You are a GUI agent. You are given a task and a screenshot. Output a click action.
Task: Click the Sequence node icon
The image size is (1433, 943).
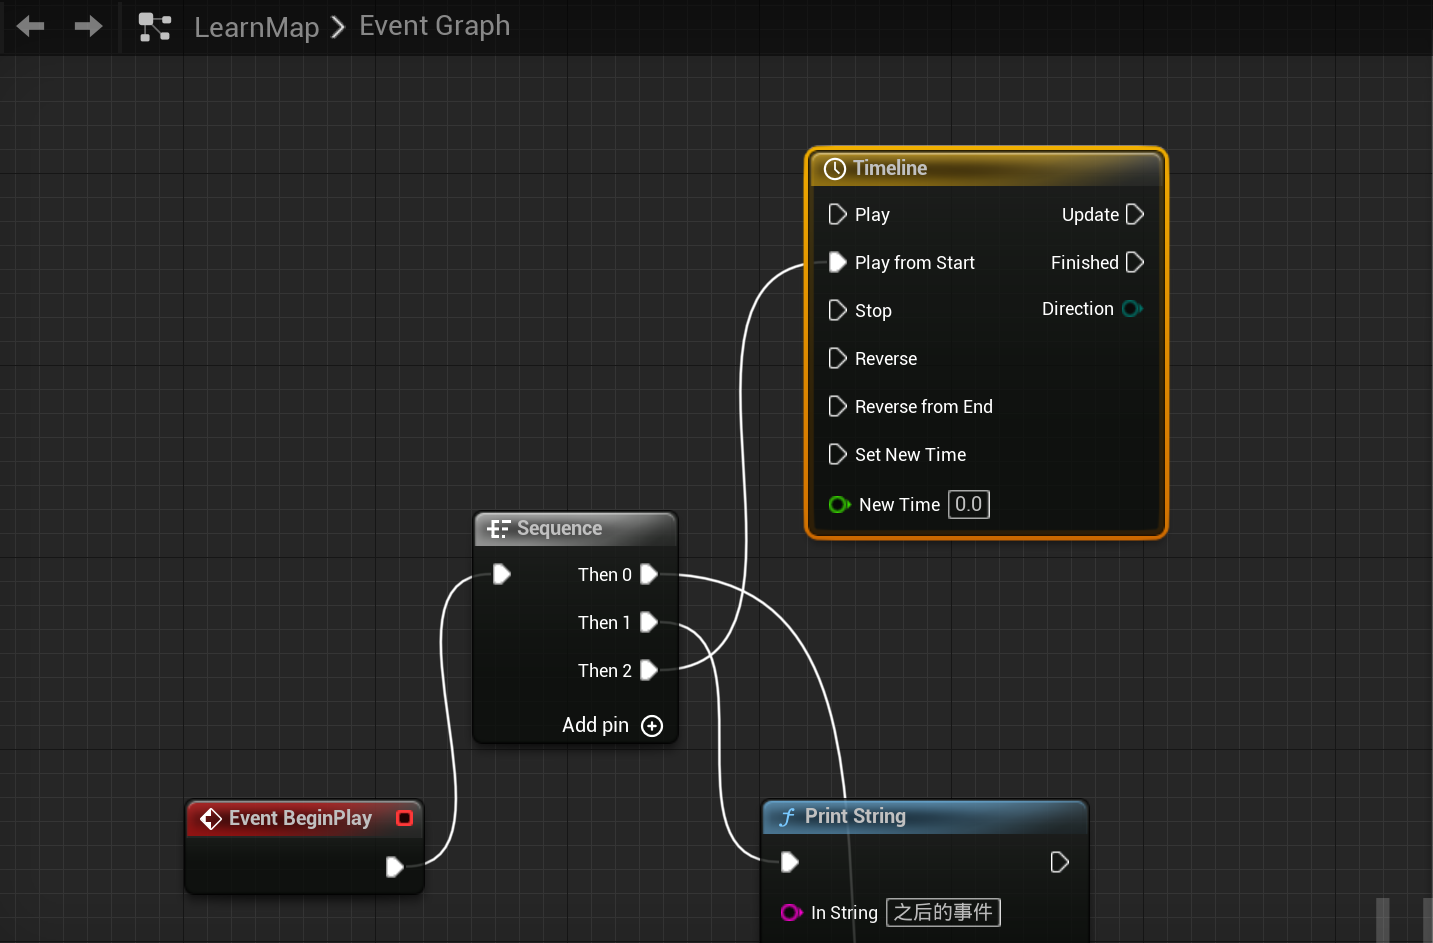tap(498, 529)
